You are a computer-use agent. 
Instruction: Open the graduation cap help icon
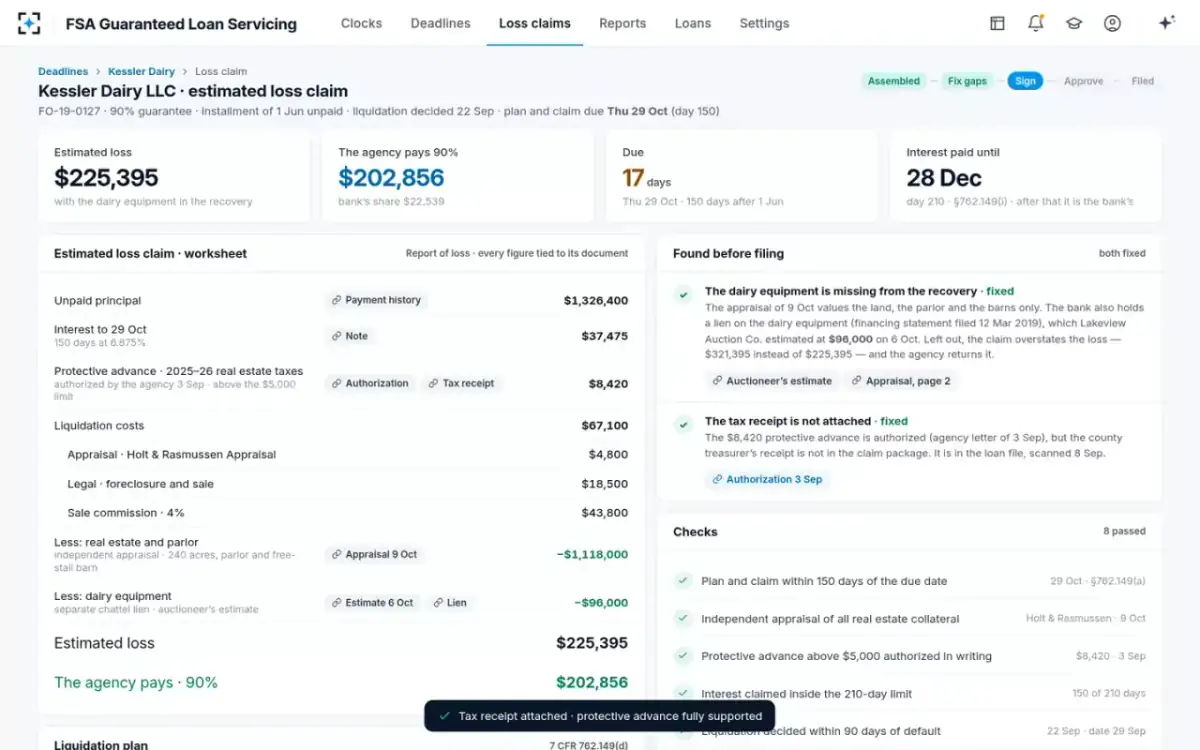coord(1074,23)
